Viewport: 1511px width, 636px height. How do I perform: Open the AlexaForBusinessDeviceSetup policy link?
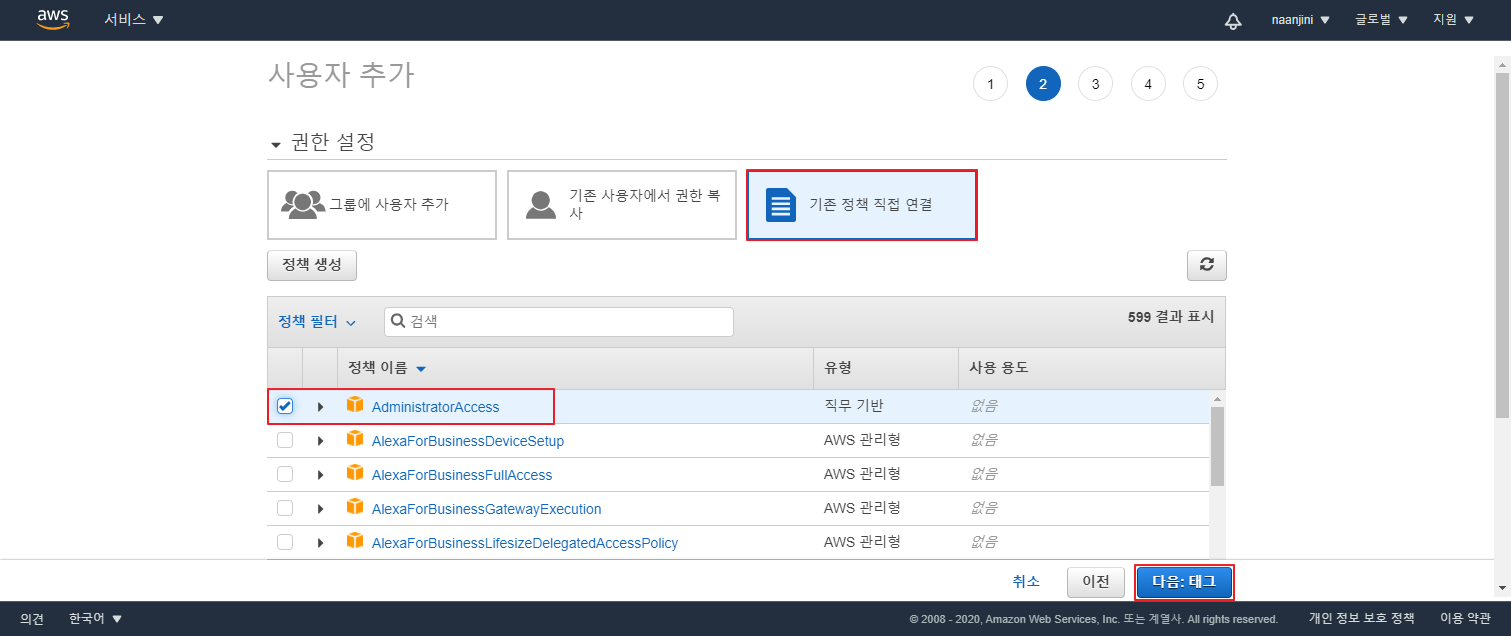click(x=468, y=441)
